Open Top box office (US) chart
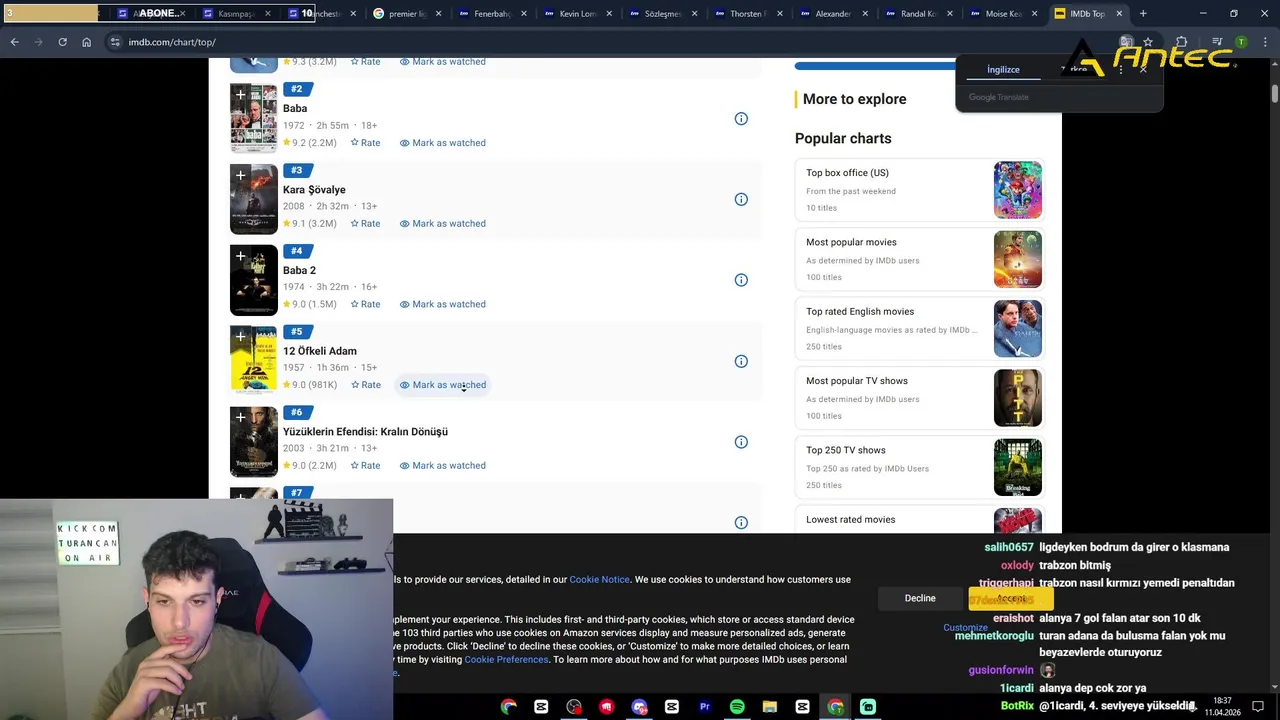 coord(919,190)
